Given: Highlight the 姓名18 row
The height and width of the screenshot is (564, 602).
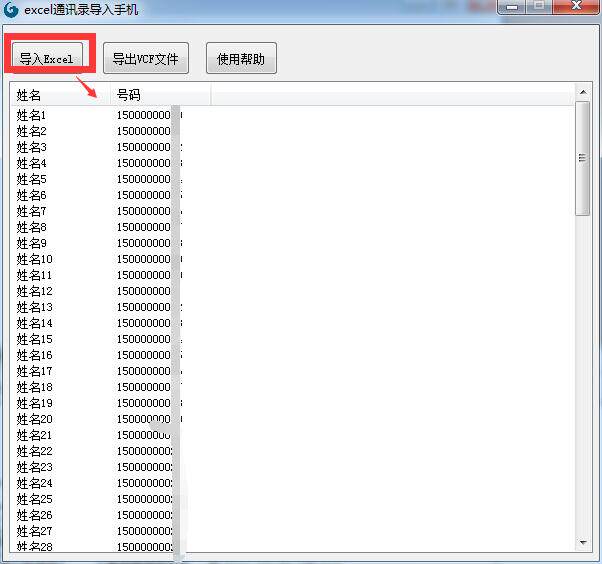Looking at the screenshot, I should [x=35, y=387].
